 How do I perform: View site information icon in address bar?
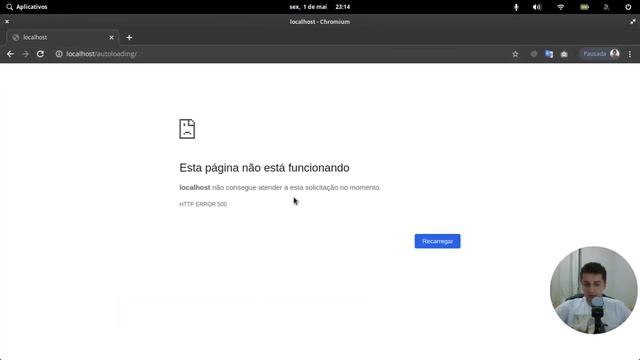pyautogui.click(x=59, y=54)
